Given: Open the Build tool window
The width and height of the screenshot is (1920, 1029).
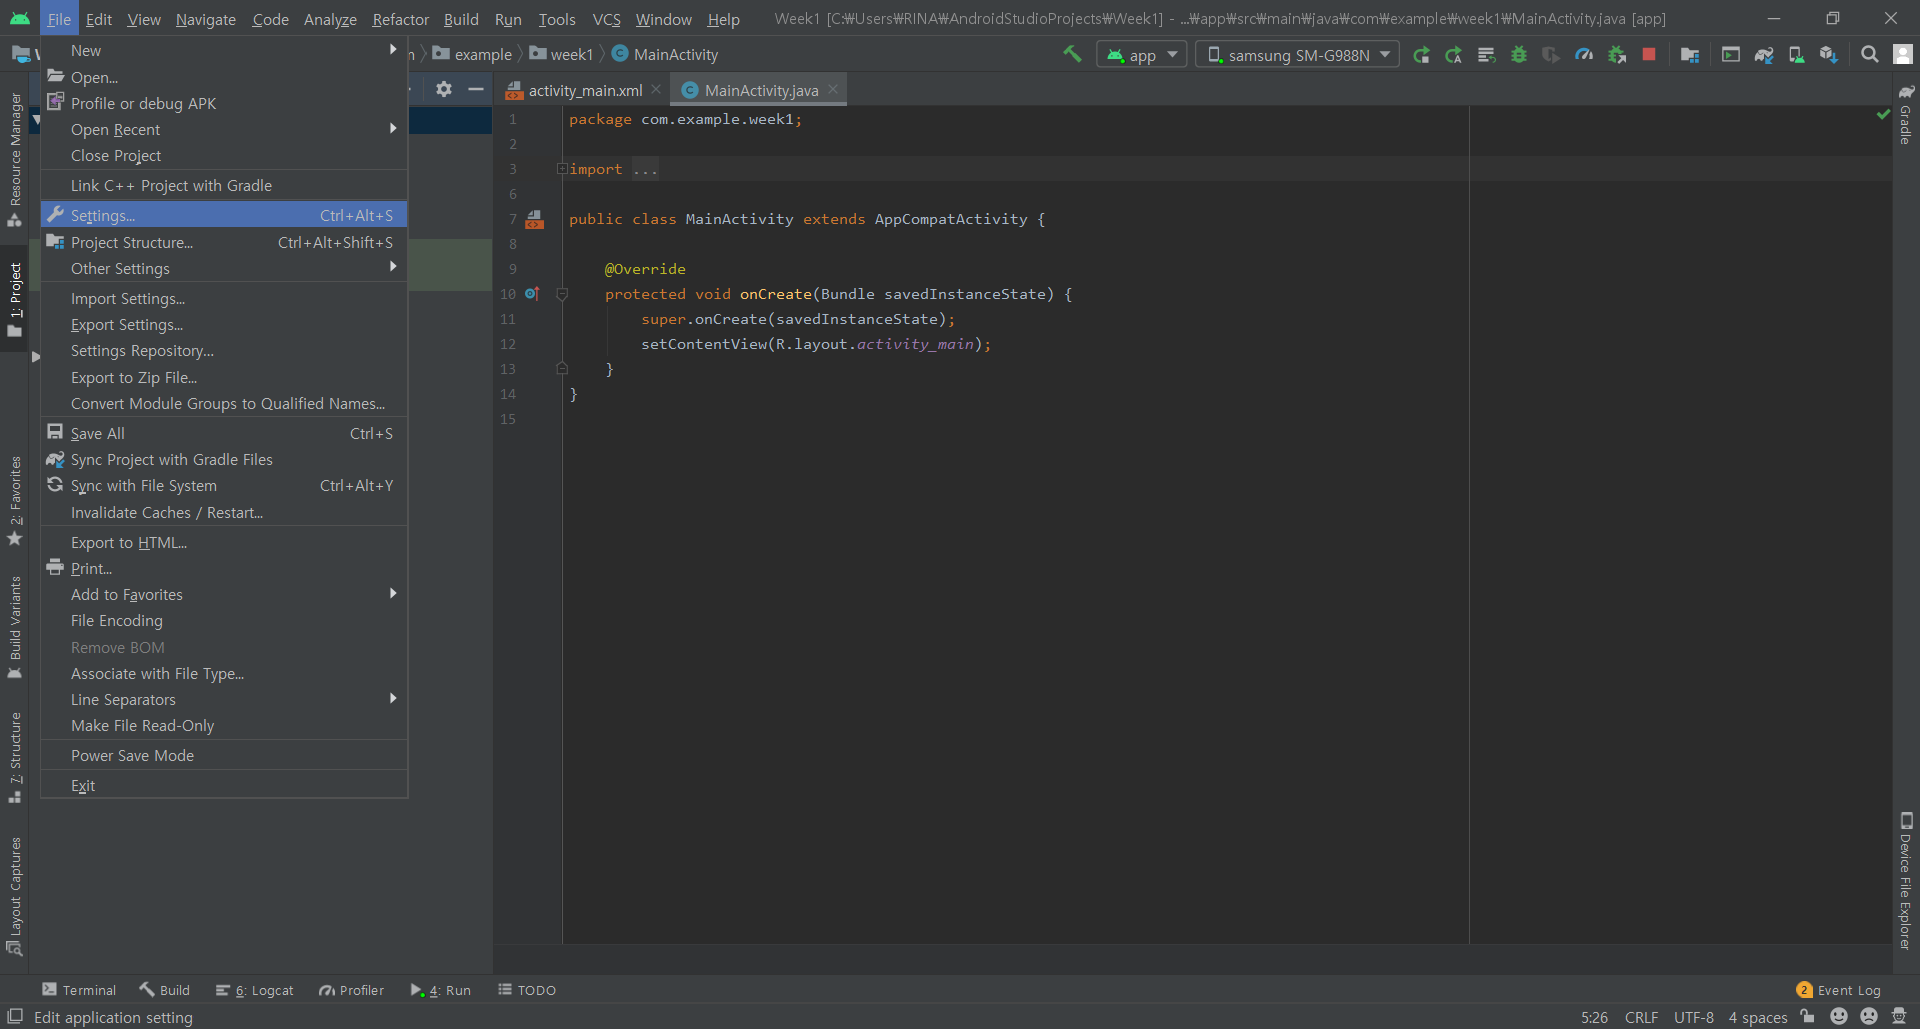Looking at the screenshot, I should pos(165,990).
